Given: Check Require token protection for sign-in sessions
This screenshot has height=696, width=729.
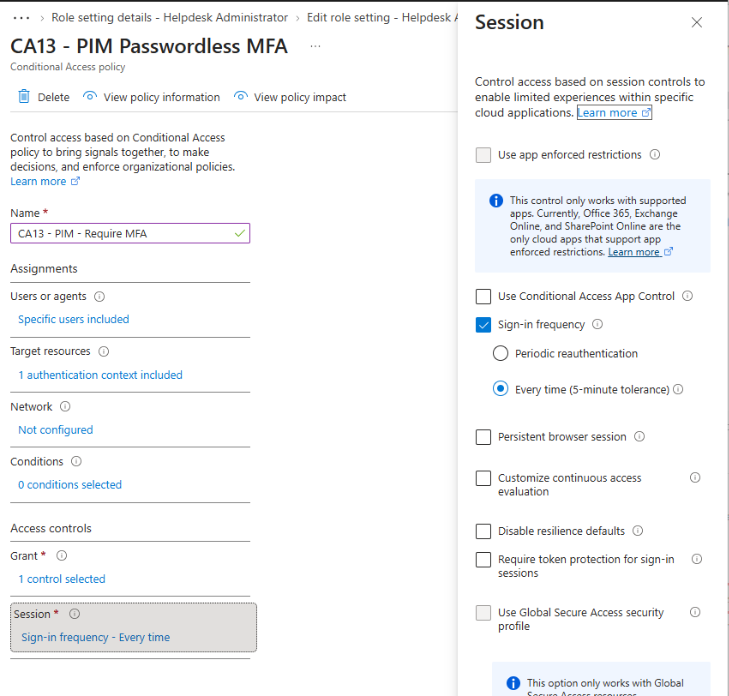Looking at the screenshot, I should [484, 560].
